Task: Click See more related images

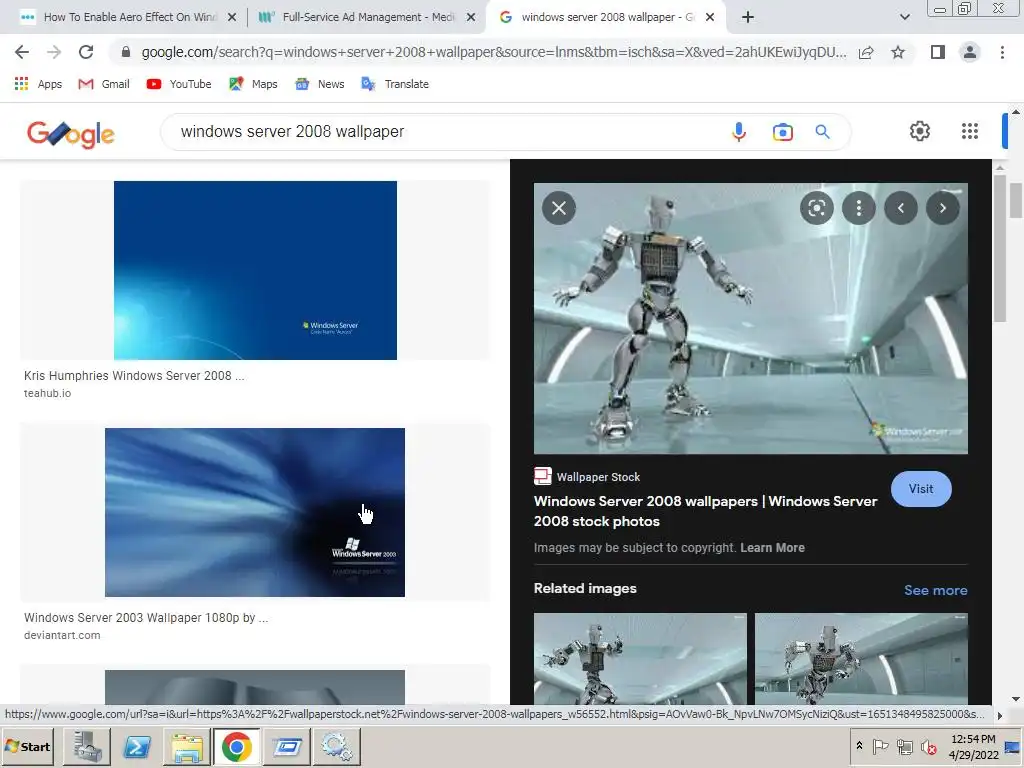Action: click(935, 590)
